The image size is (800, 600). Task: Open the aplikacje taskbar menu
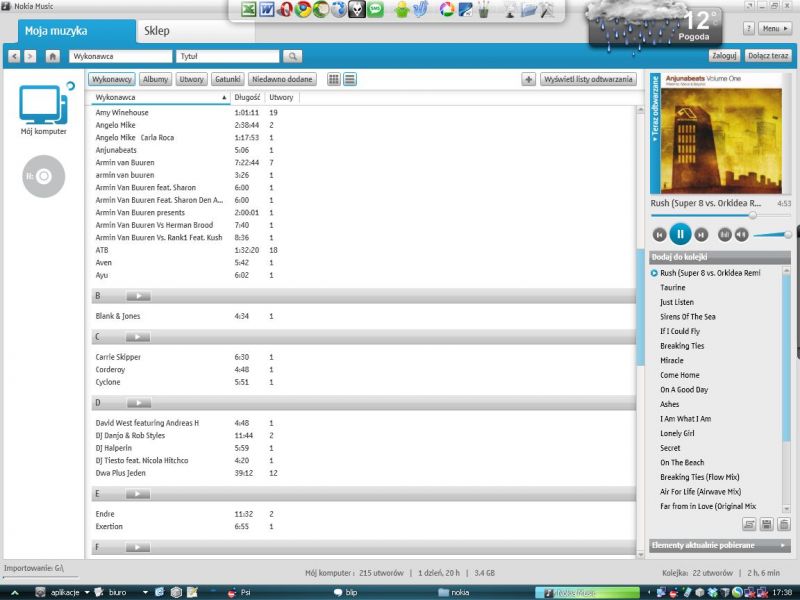point(63,592)
